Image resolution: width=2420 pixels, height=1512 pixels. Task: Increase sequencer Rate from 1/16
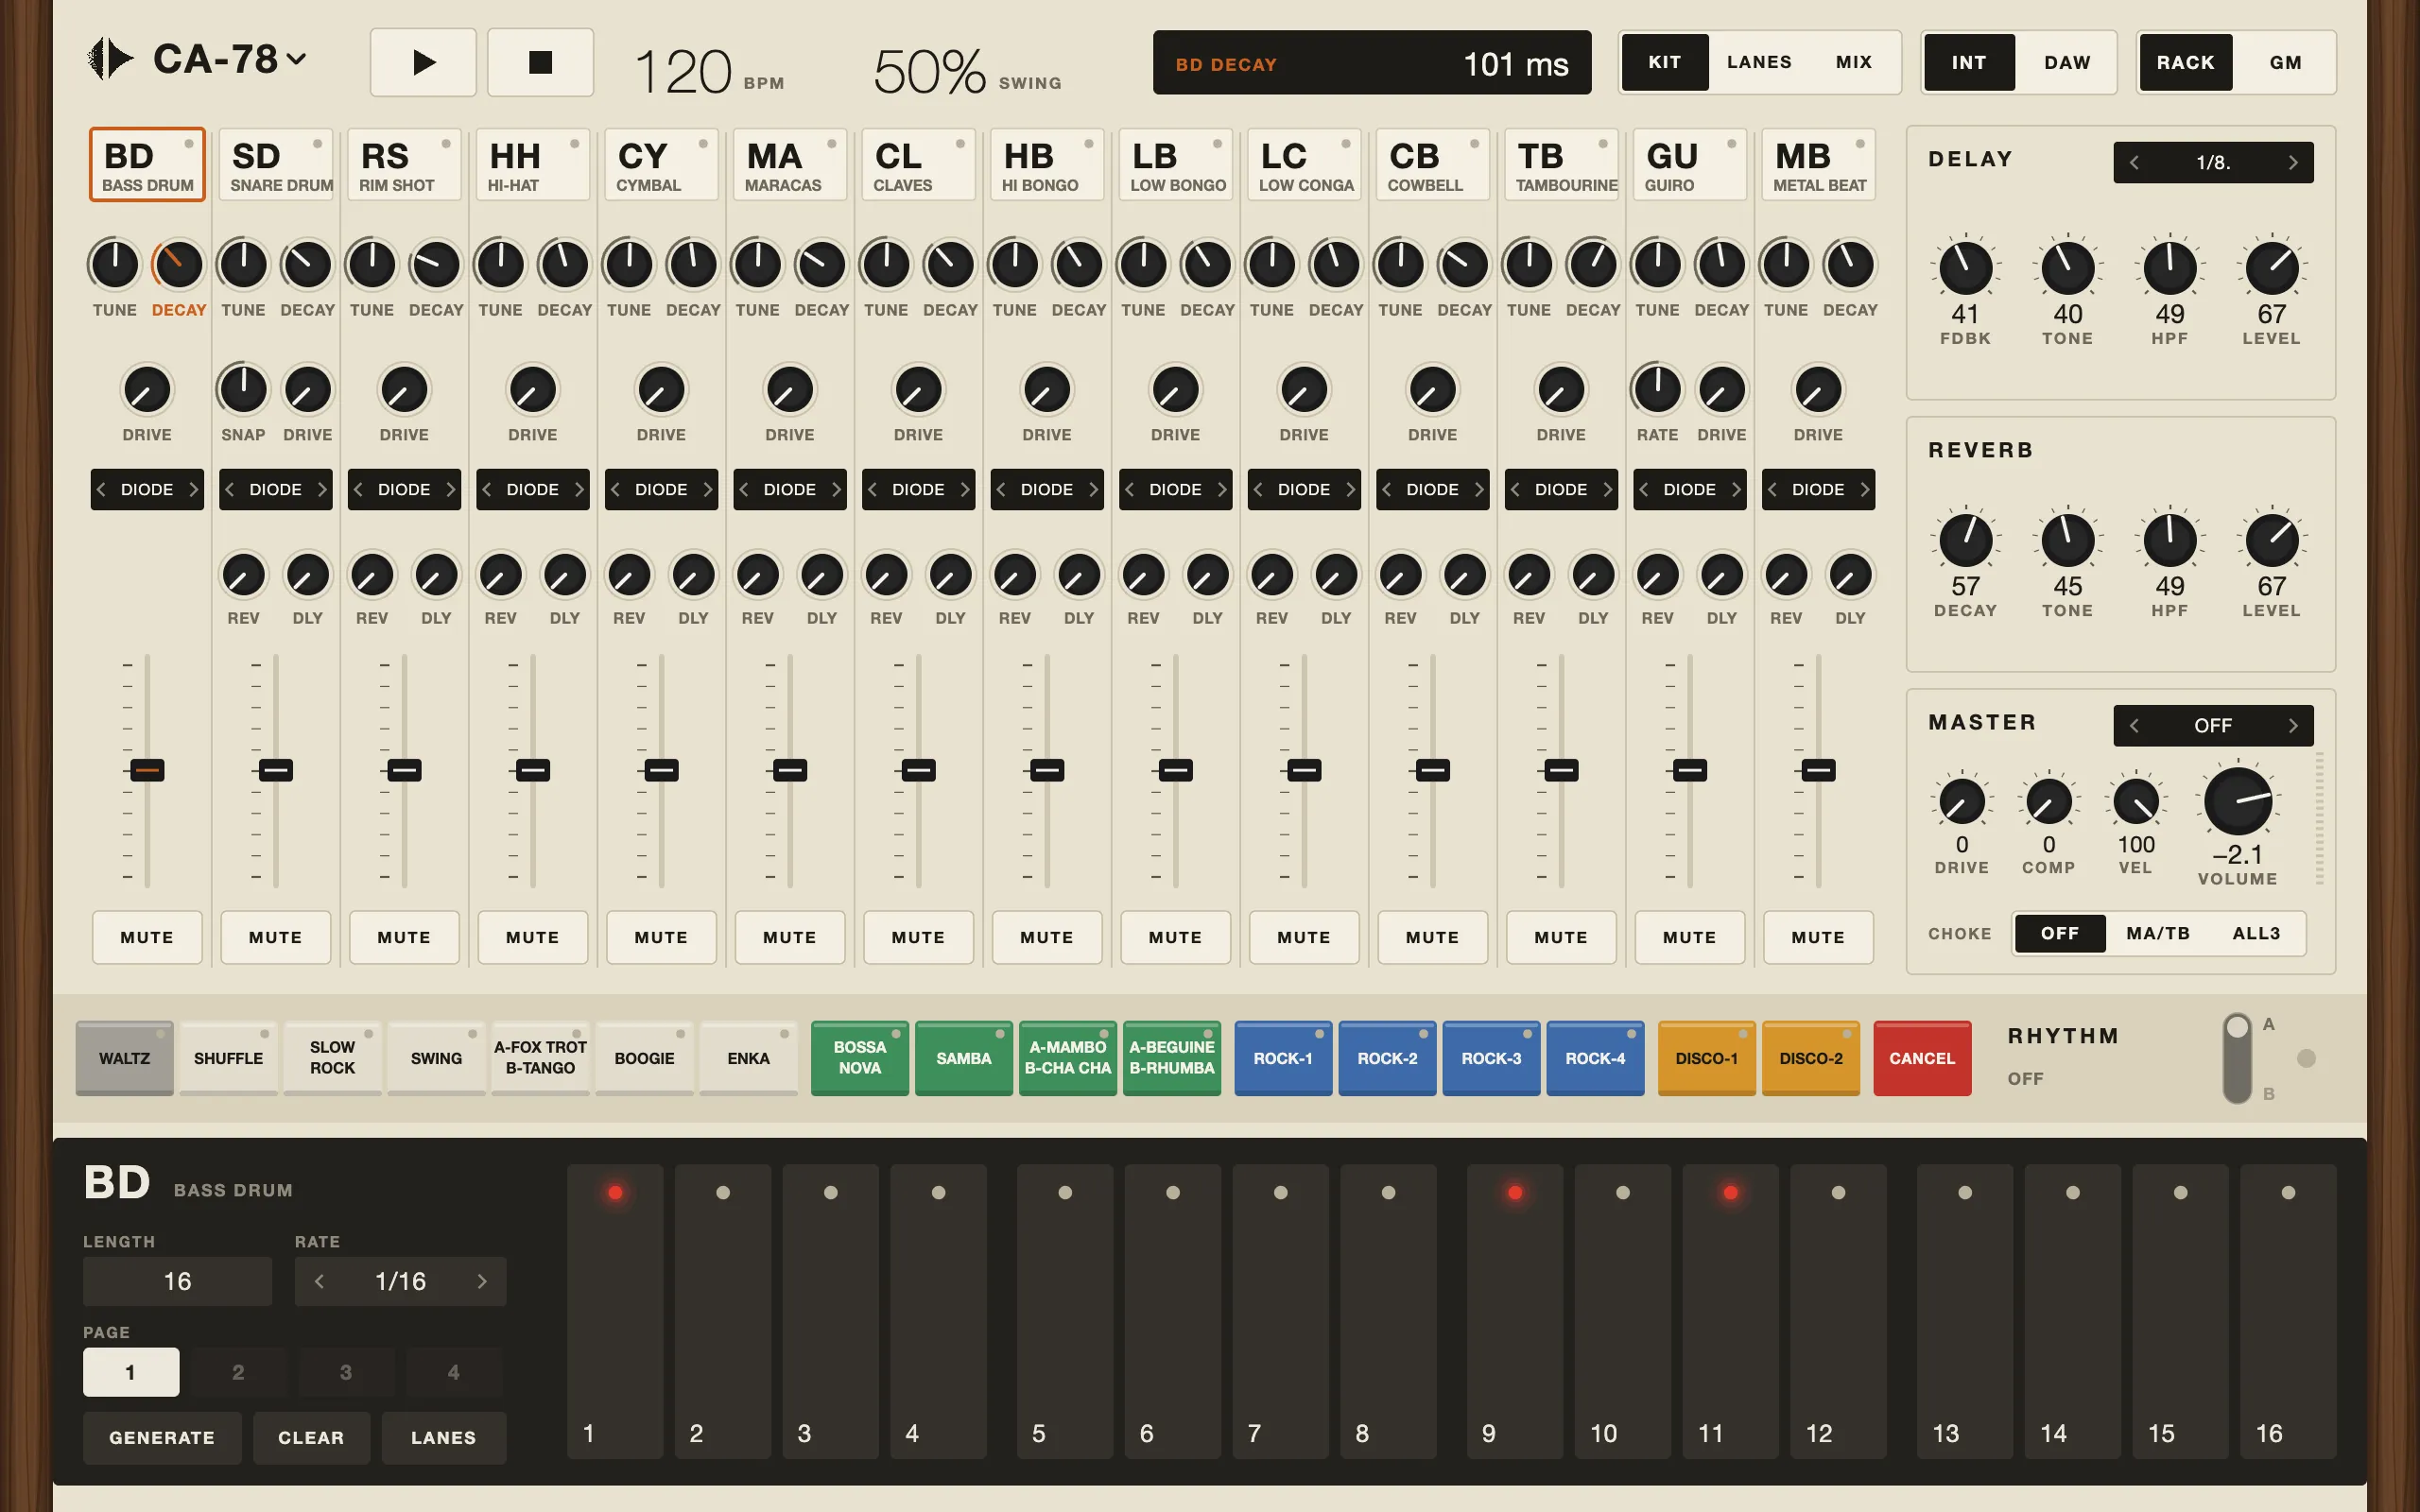[x=482, y=1281]
